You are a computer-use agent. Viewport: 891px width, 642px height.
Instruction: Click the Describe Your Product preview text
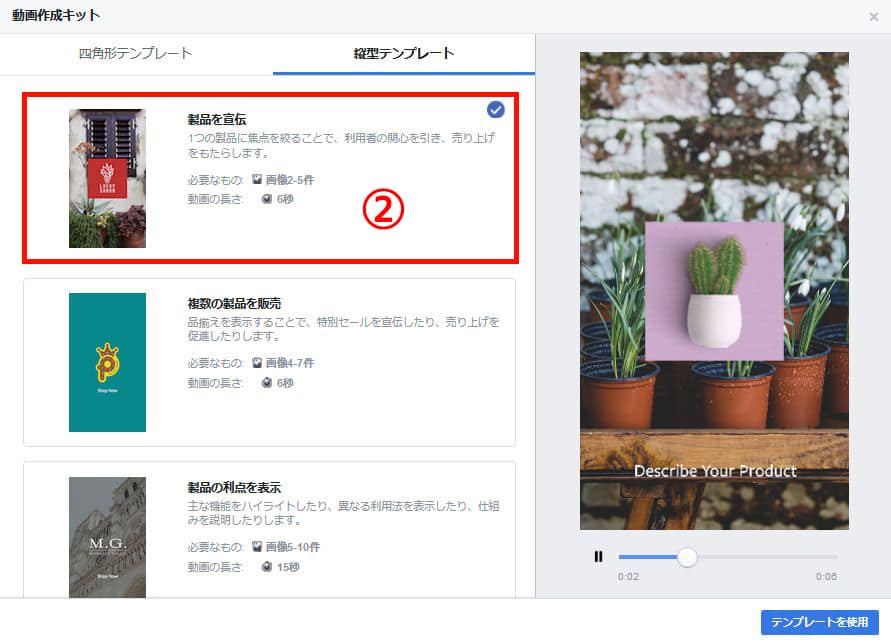click(x=714, y=471)
